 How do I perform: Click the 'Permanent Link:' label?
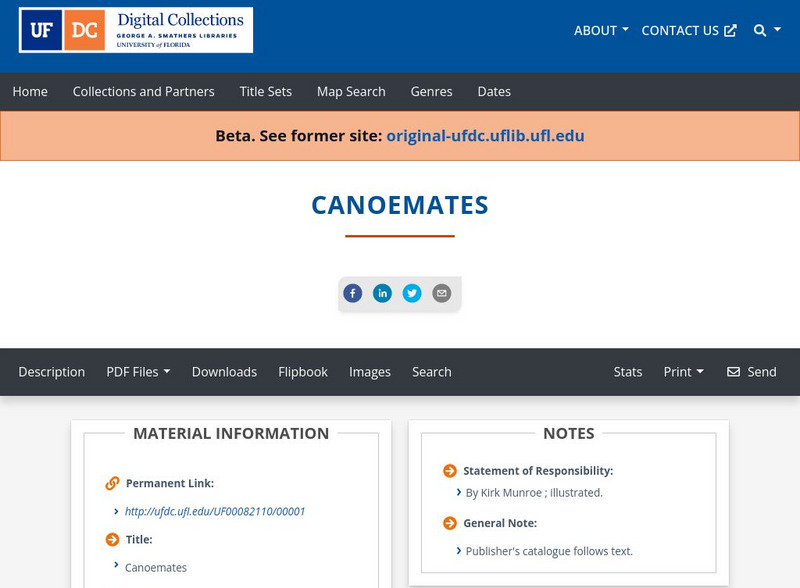click(170, 483)
